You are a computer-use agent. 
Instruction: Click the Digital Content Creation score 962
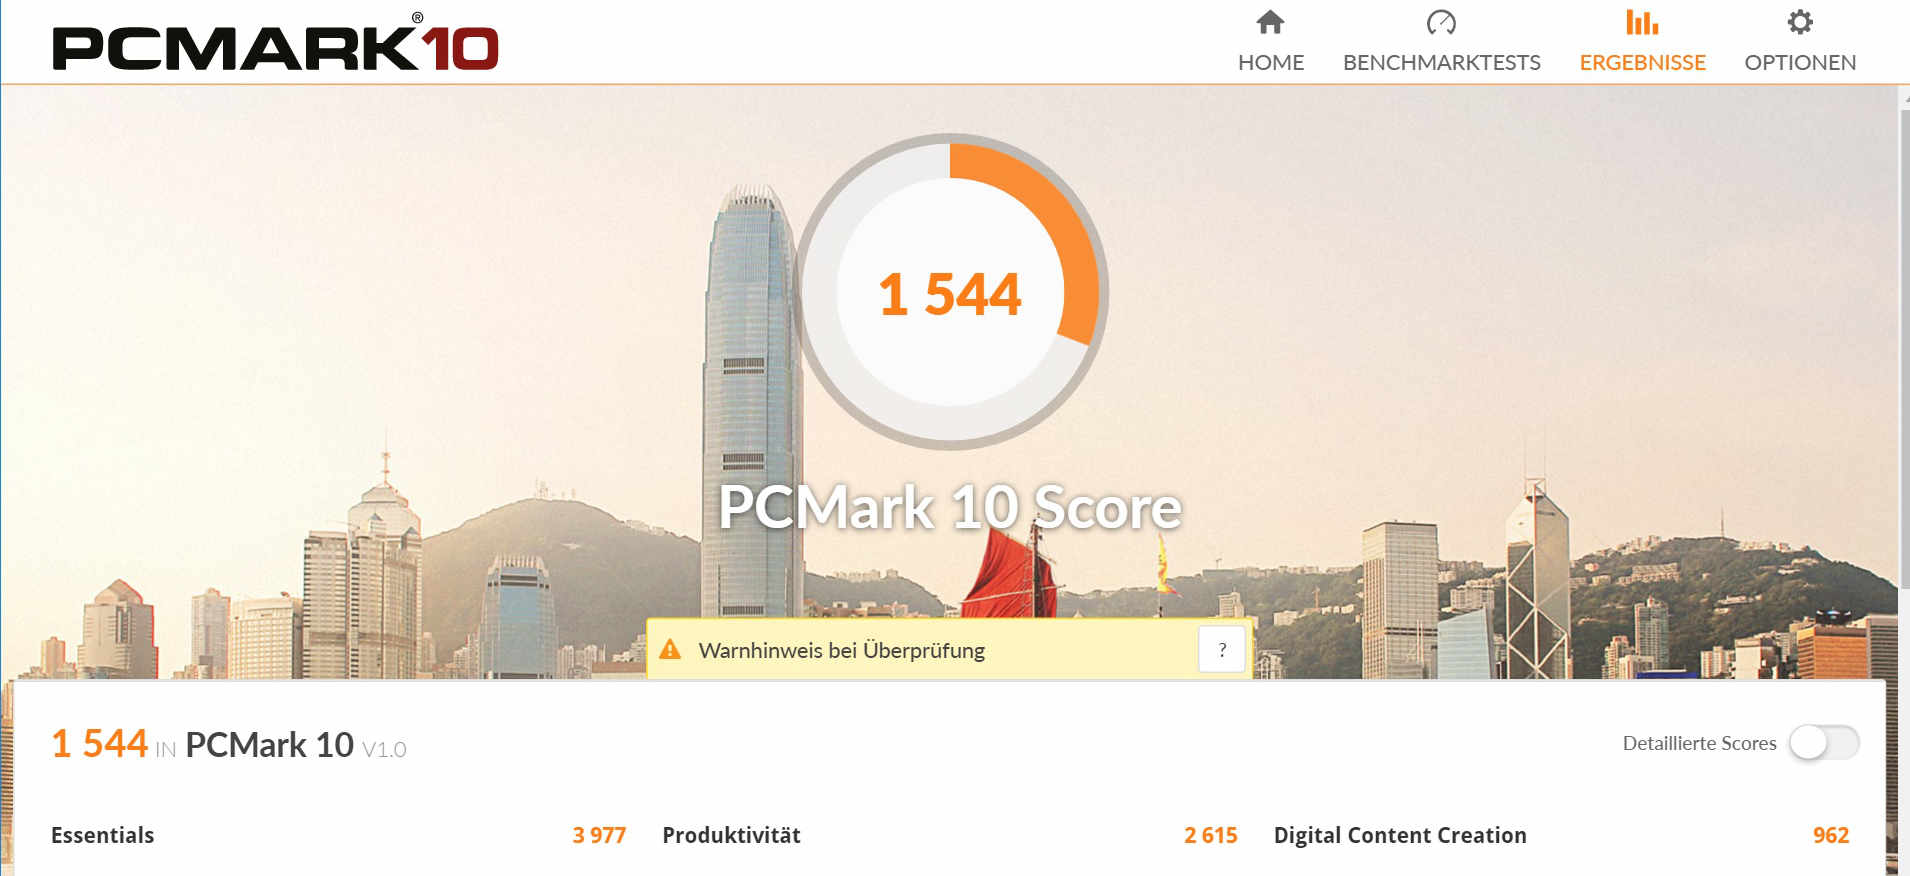point(1831,835)
